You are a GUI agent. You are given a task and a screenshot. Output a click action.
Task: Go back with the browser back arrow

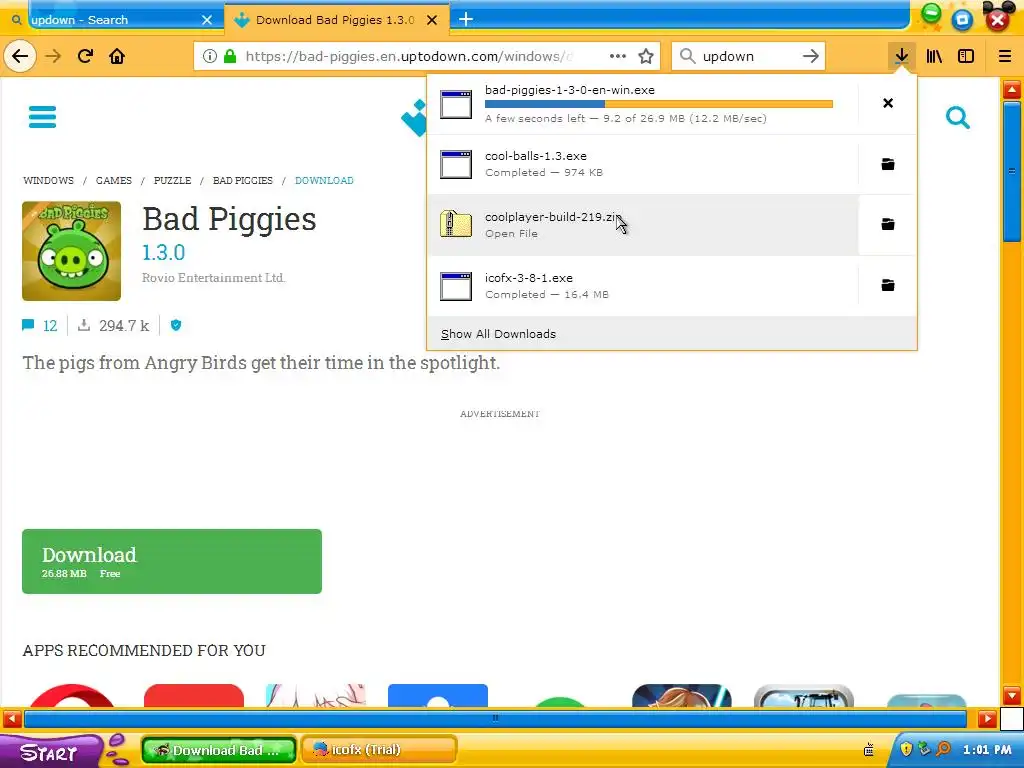20,56
